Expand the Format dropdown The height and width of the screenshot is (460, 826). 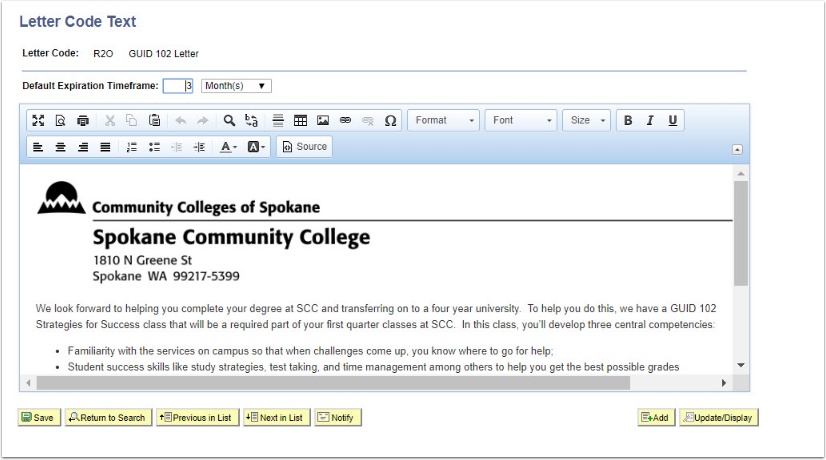tap(444, 120)
